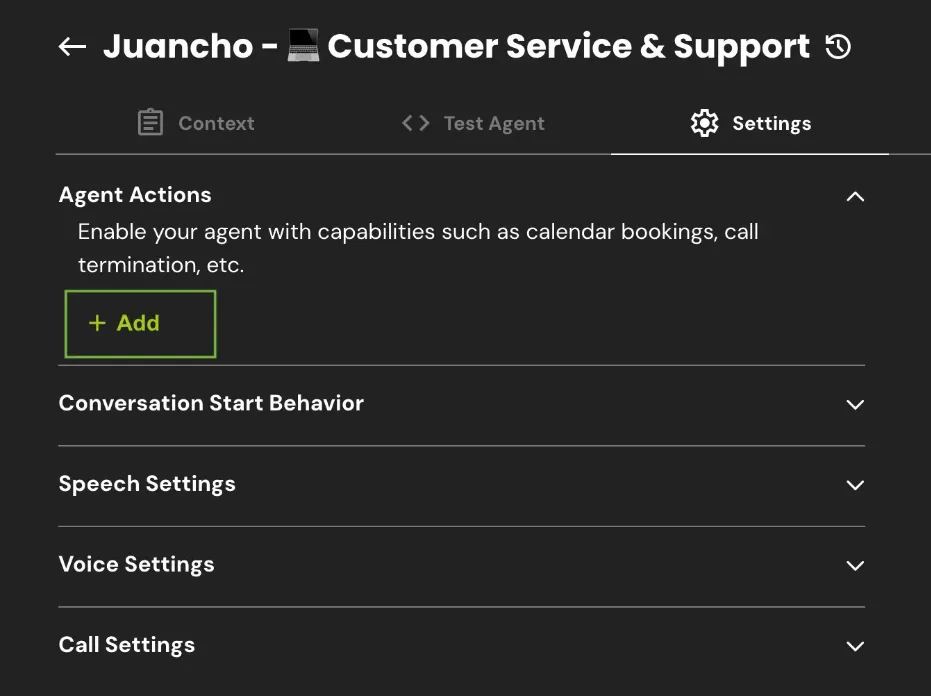The image size is (931, 696).
Task: Click the plus icon in Add button
Action: [x=97, y=323]
